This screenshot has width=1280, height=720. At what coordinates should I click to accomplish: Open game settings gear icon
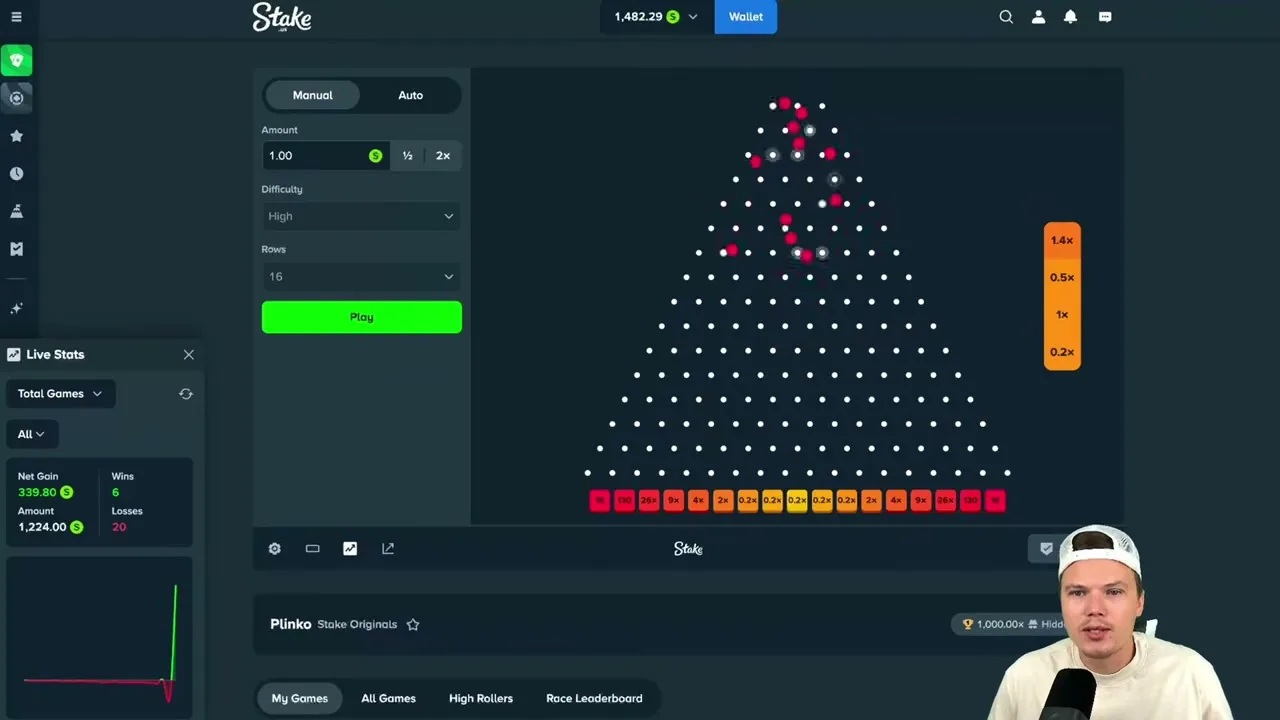point(275,549)
